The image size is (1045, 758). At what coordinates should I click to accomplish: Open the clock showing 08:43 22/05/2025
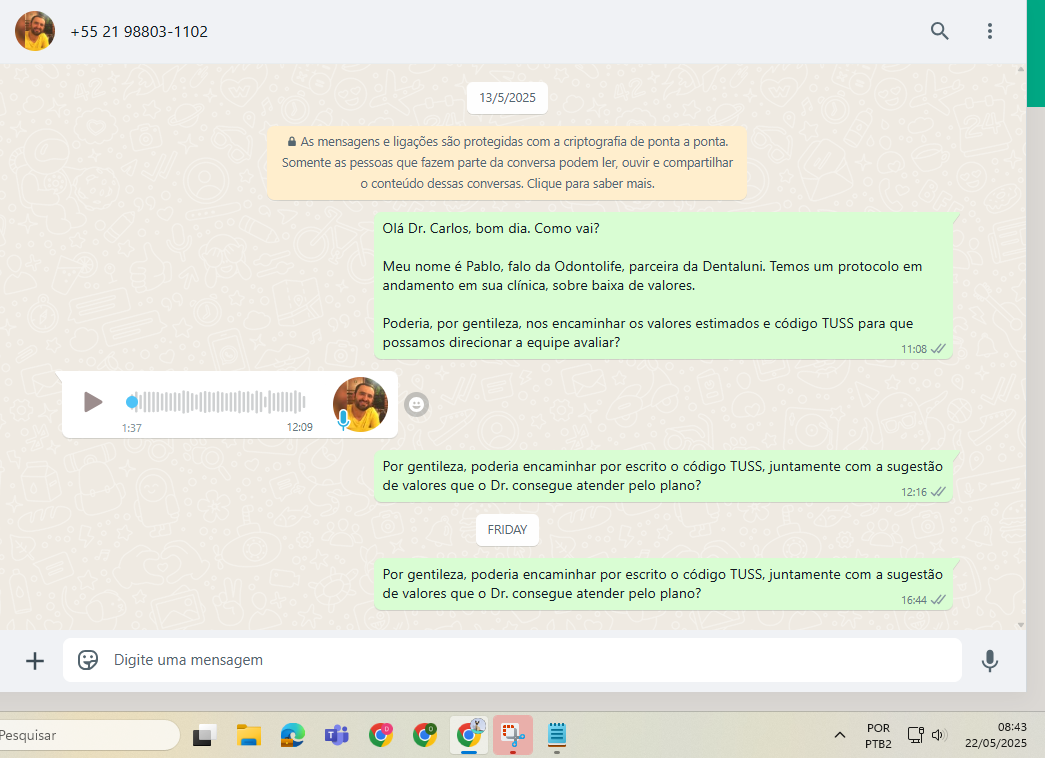996,735
